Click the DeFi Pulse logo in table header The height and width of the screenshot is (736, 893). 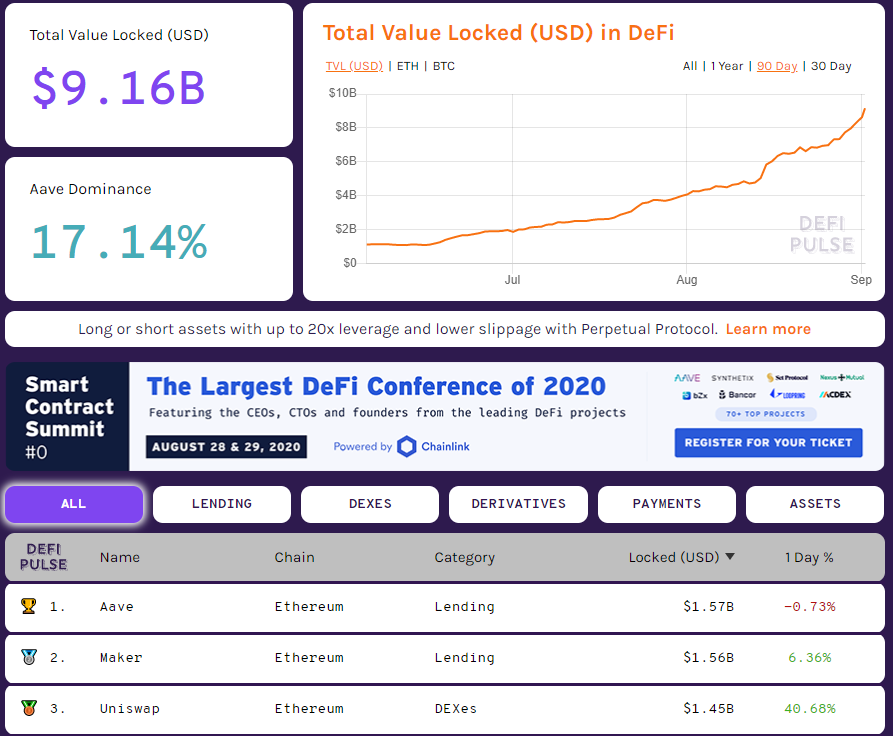click(44, 557)
